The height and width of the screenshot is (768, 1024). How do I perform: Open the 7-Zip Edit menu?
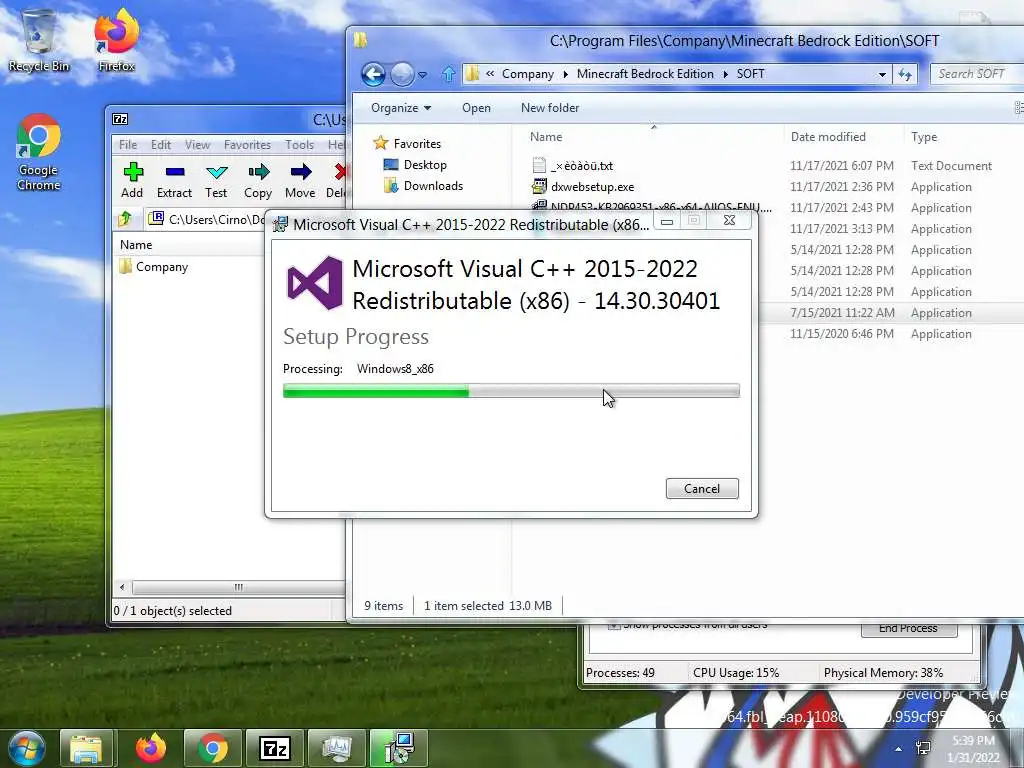(161, 144)
